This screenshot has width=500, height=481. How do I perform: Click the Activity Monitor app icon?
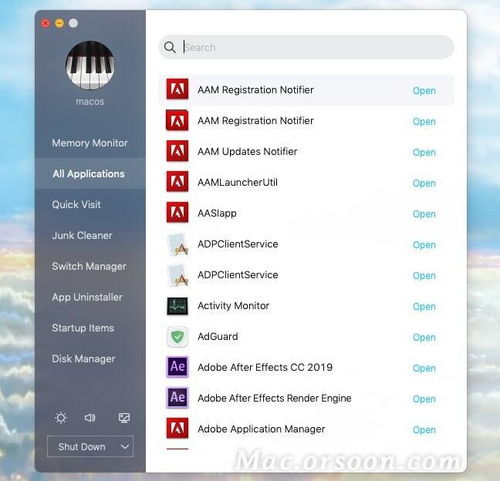pos(177,306)
